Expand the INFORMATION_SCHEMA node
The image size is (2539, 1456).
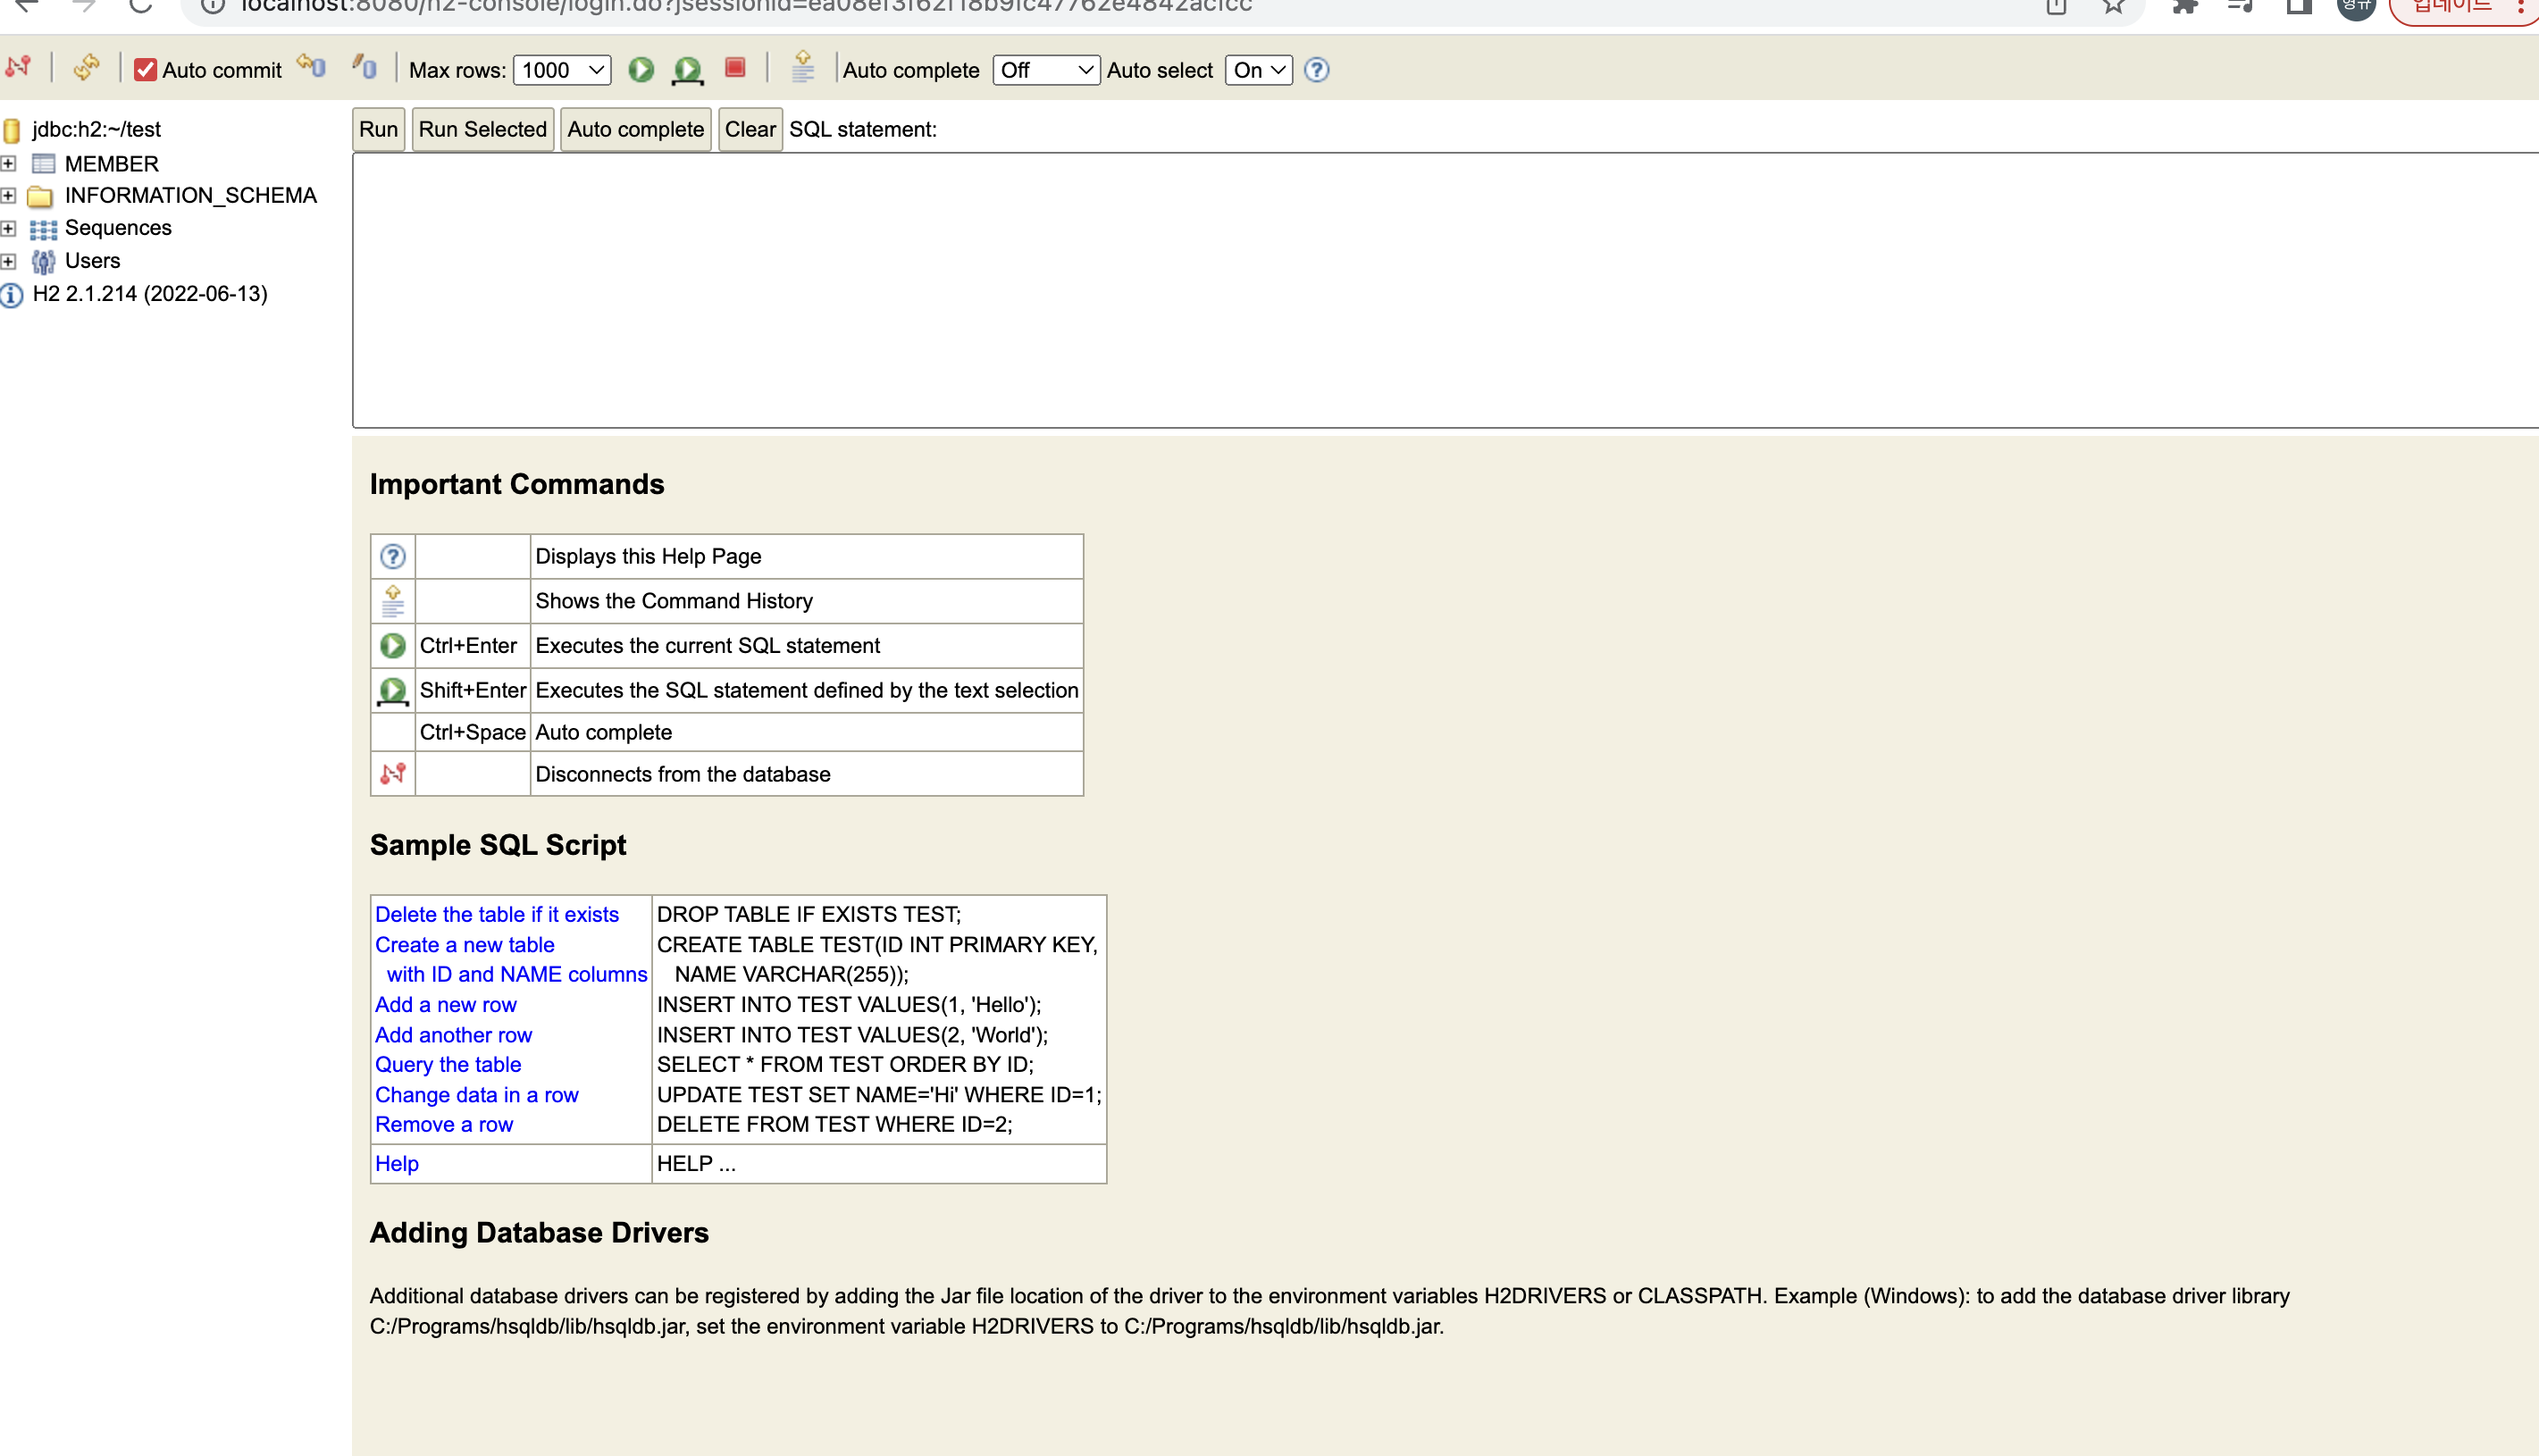8,195
